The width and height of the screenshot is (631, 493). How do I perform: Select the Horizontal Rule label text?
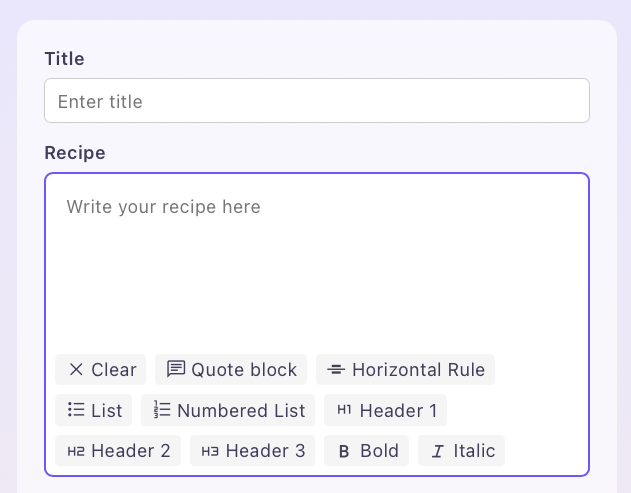tap(418, 370)
